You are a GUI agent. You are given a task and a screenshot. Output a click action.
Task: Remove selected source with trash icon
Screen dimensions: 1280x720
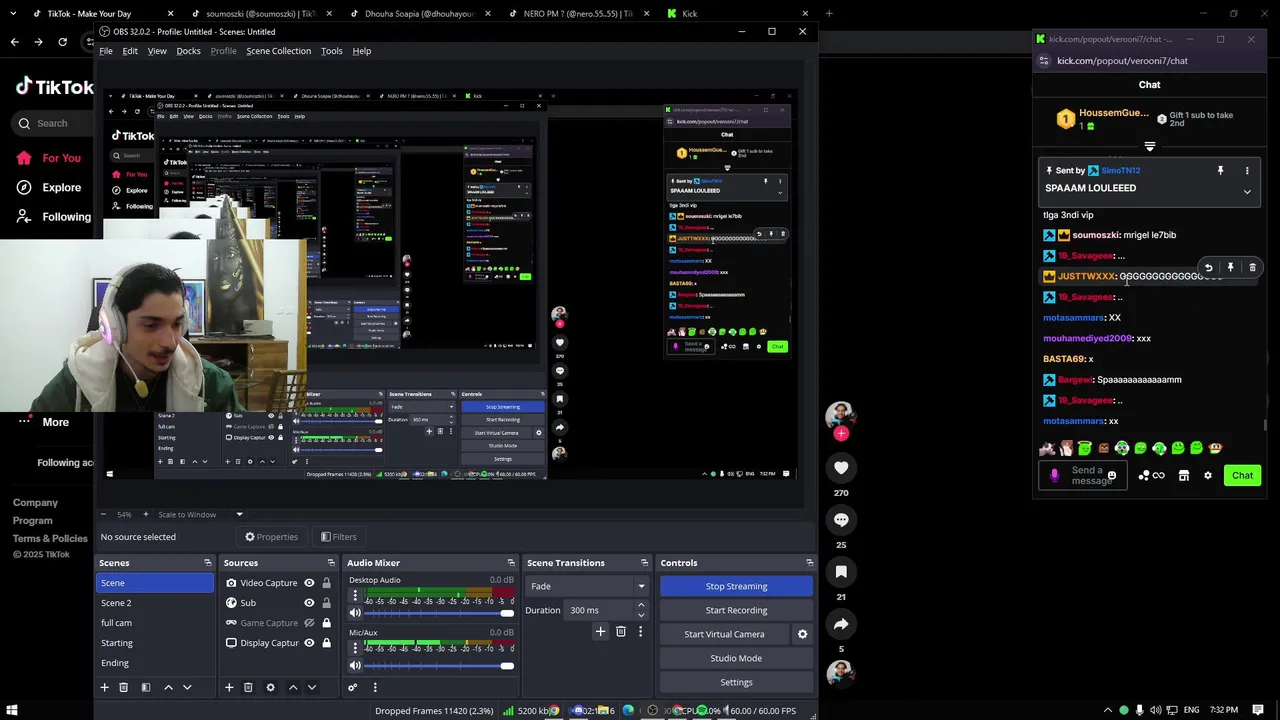tap(248, 687)
